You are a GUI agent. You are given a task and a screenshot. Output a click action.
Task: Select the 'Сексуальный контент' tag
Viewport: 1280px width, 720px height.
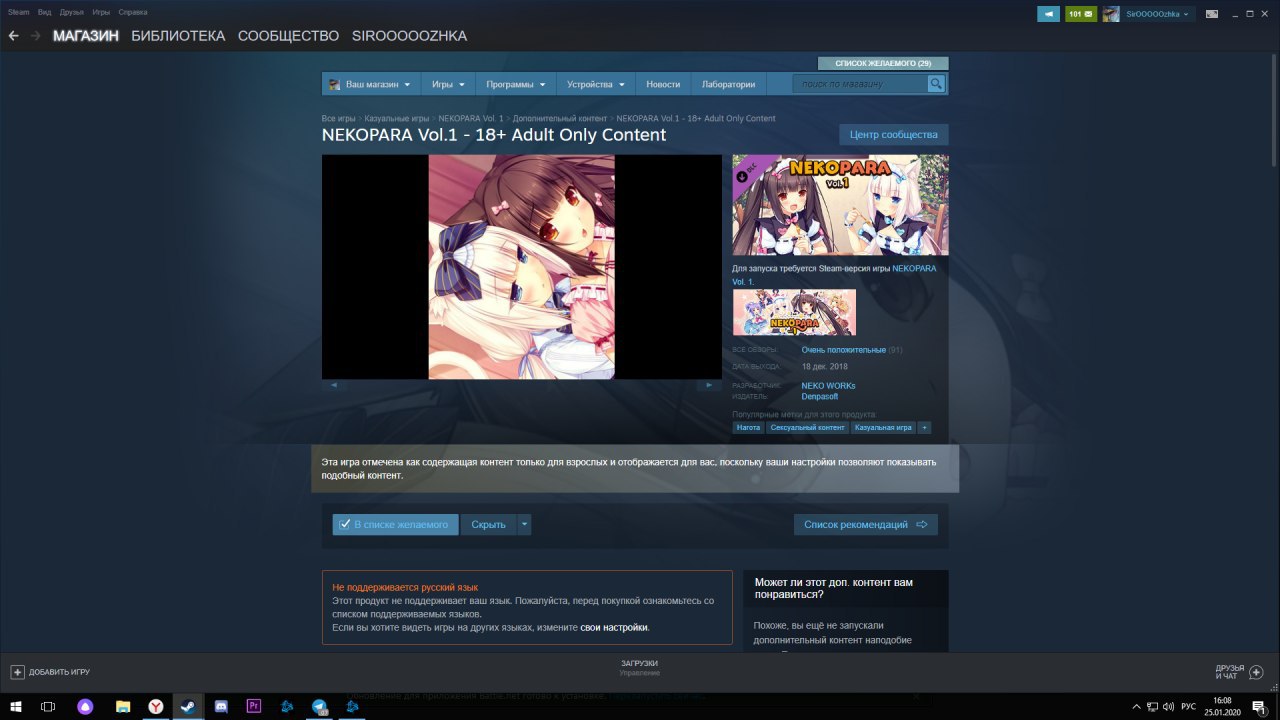(807, 427)
